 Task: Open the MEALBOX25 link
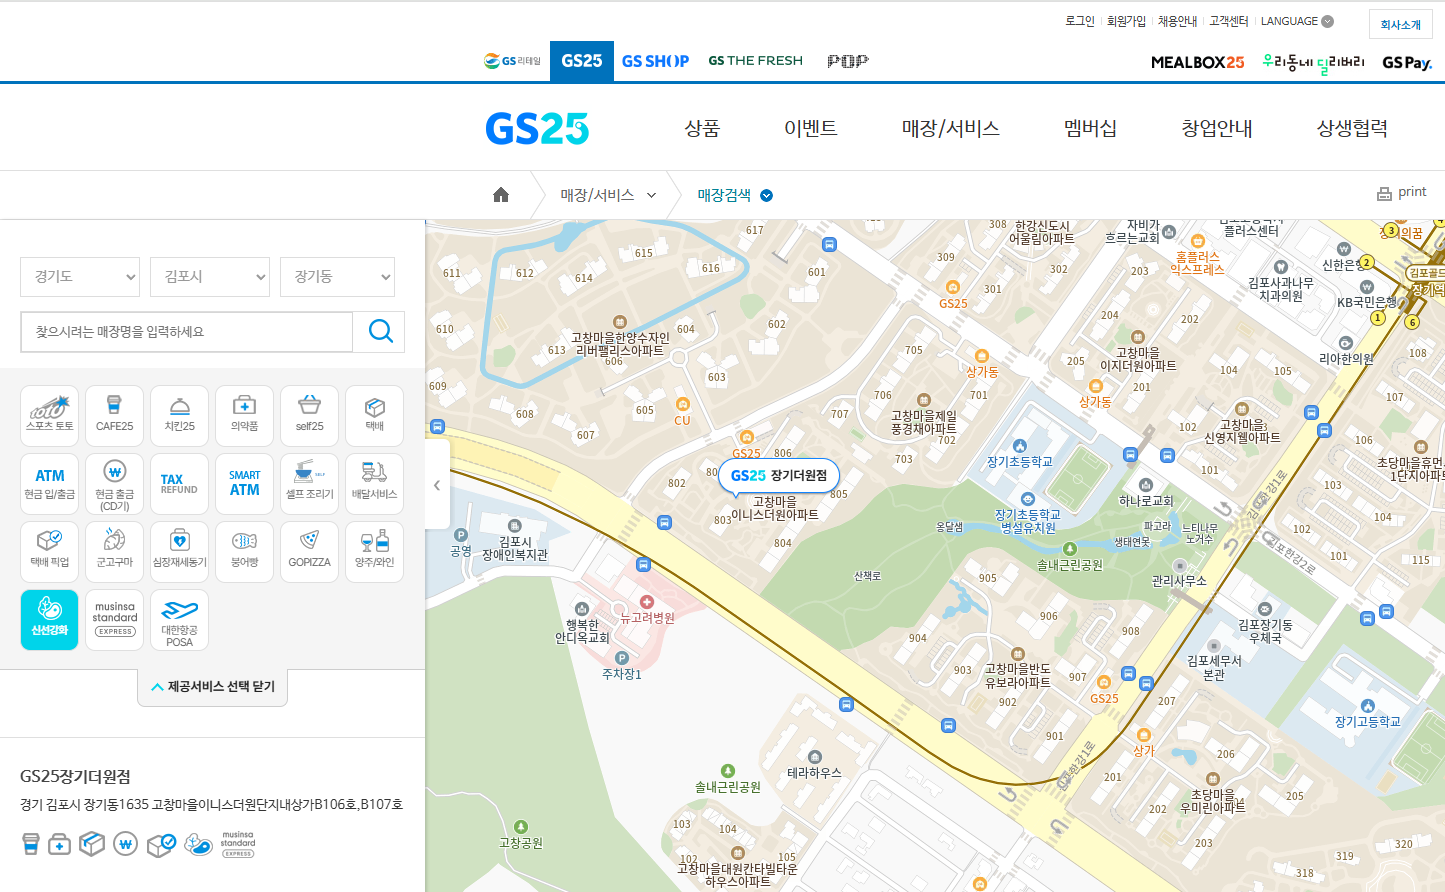1197,62
